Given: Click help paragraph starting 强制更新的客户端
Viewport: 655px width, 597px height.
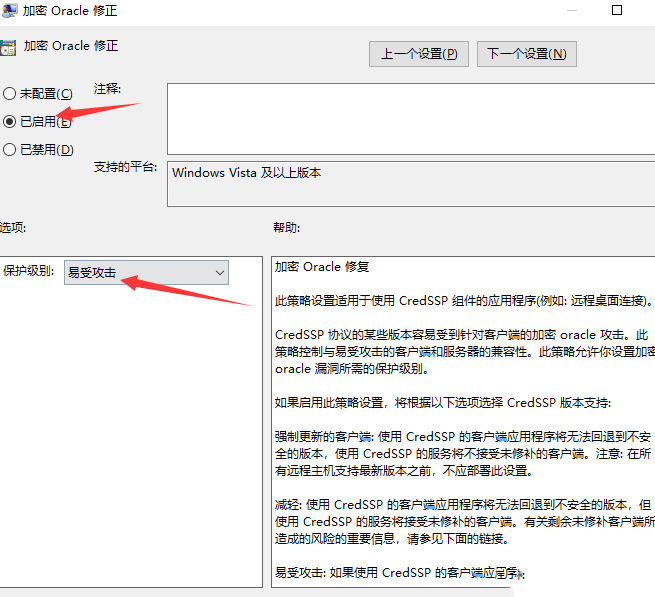Looking at the screenshot, I should (x=463, y=454).
